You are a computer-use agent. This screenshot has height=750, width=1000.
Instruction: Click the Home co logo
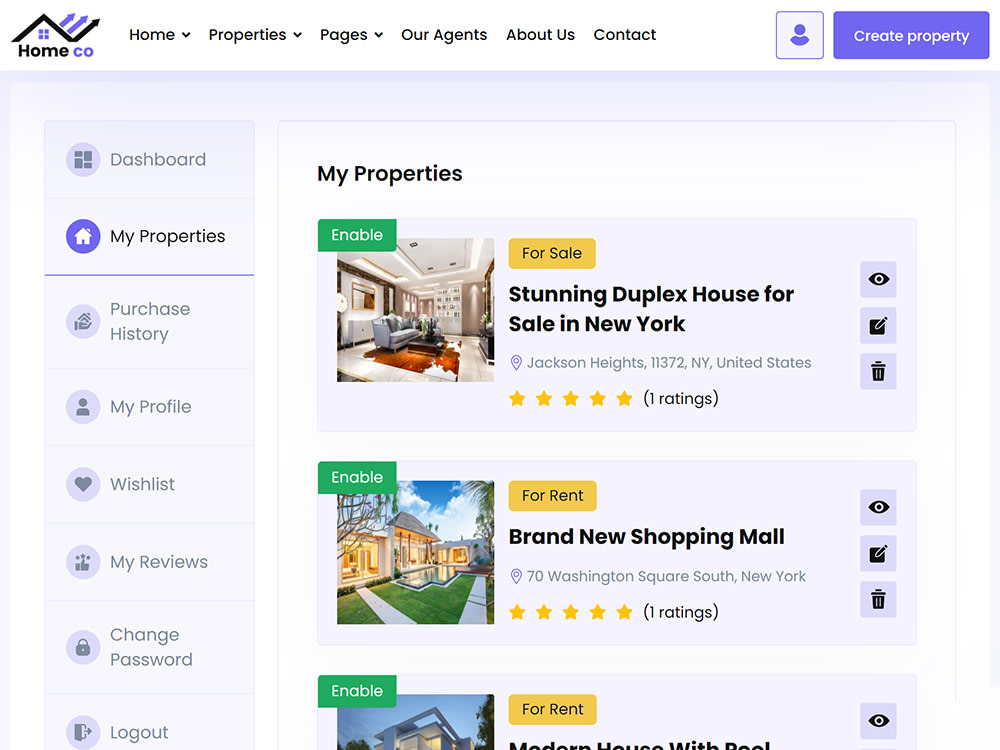(x=55, y=36)
